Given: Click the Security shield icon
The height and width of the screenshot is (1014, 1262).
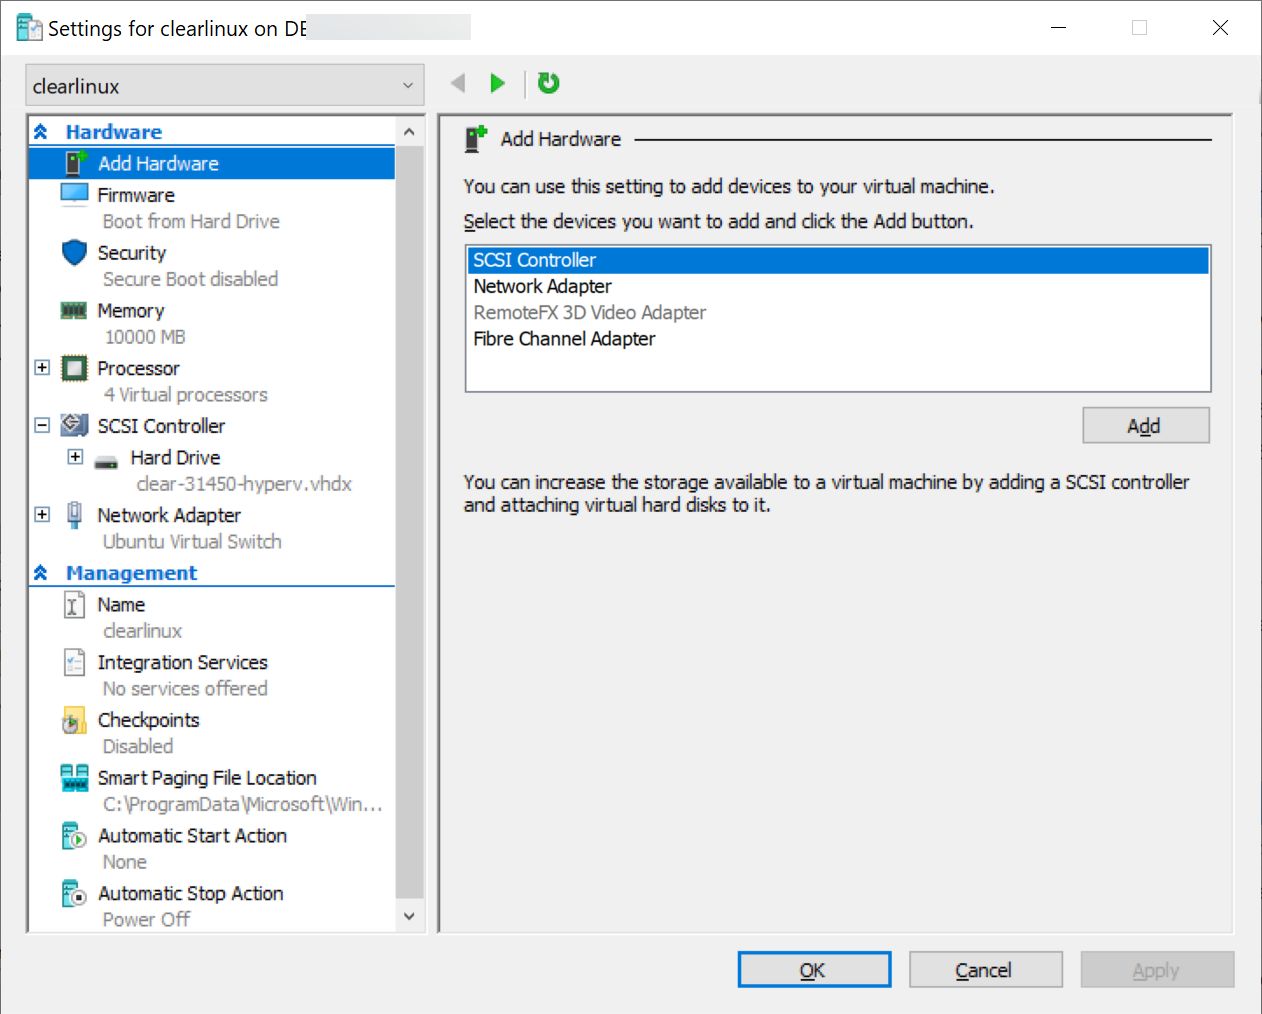Looking at the screenshot, I should (x=75, y=252).
